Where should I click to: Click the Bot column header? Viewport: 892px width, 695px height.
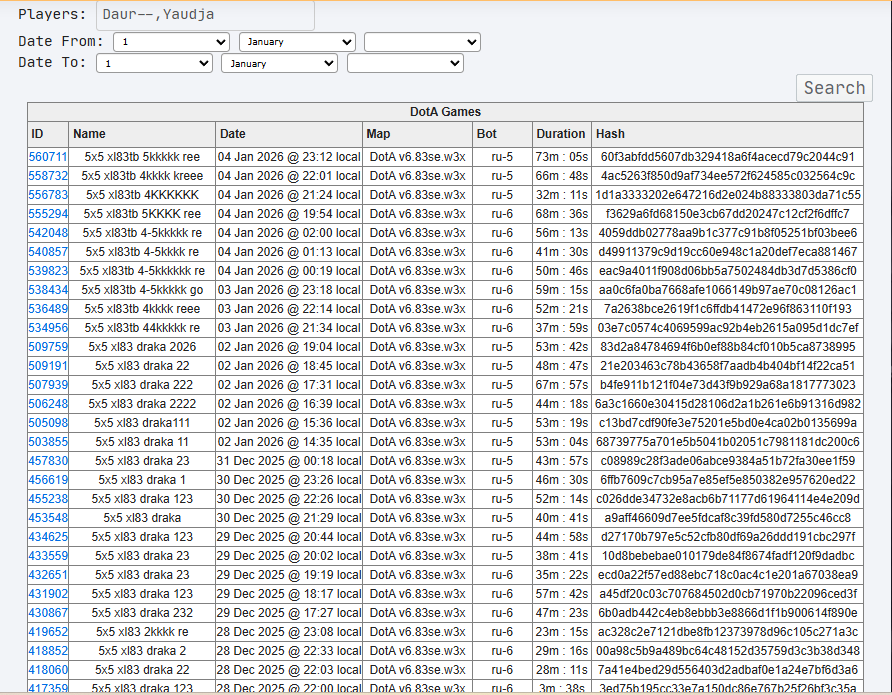click(x=502, y=134)
